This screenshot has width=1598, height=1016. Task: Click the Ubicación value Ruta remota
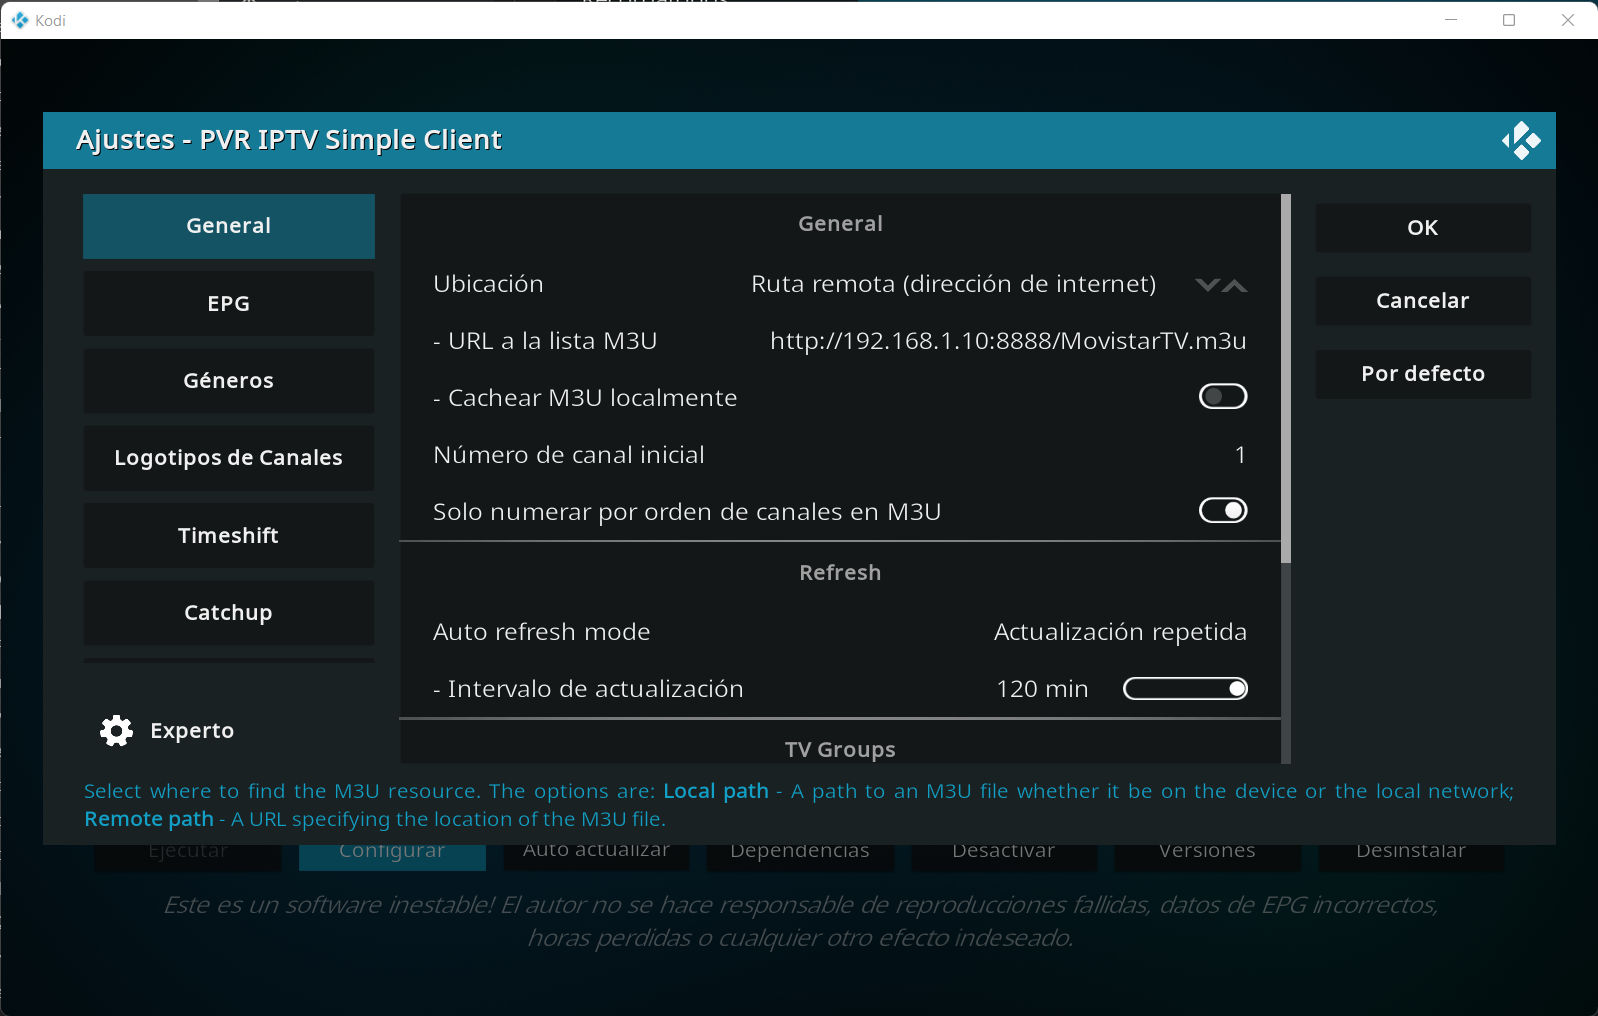(x=953, y=284)
